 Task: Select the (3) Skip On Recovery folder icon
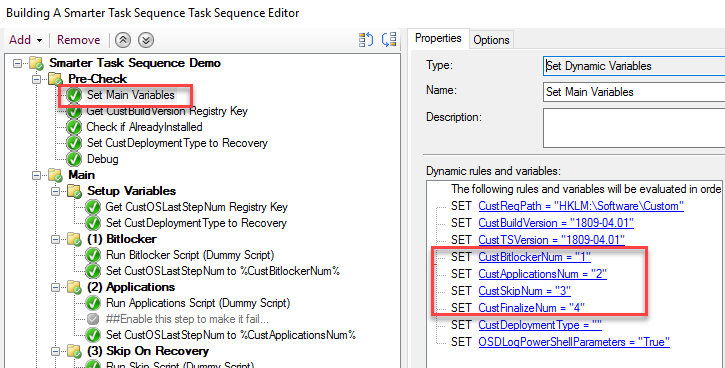(74, 351)
